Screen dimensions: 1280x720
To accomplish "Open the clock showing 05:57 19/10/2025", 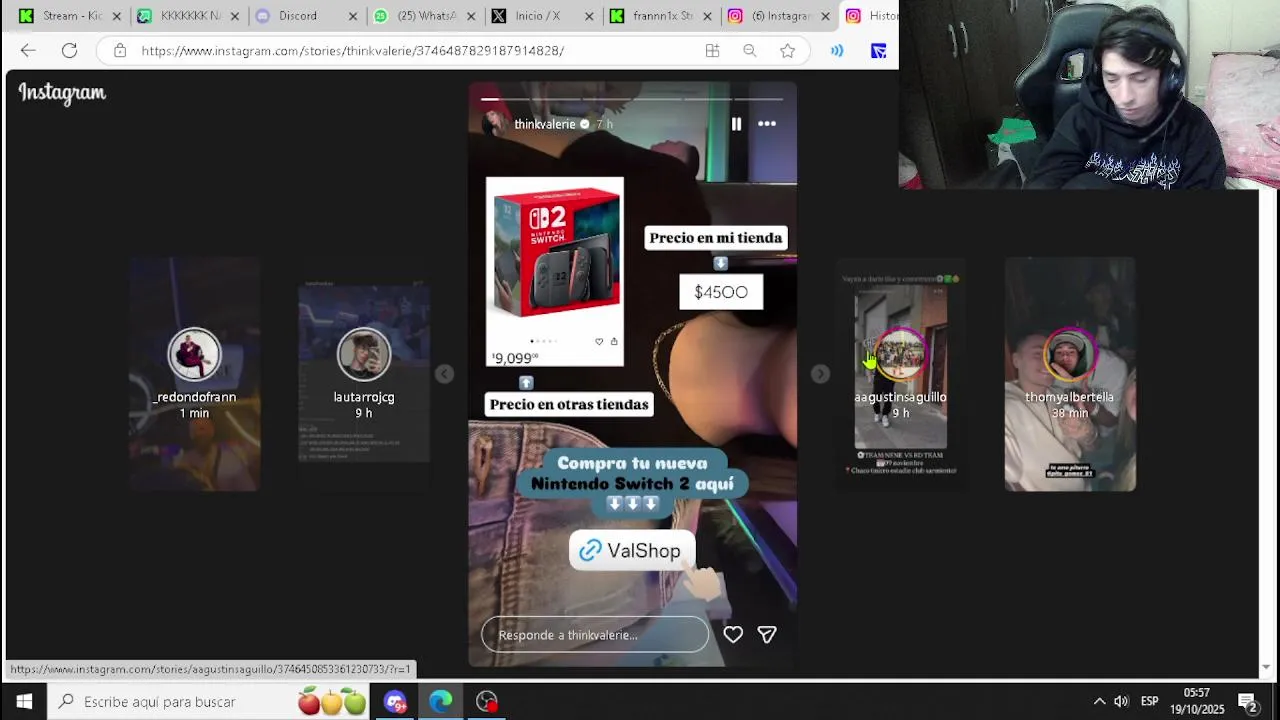I will [x=1197, y=701].
